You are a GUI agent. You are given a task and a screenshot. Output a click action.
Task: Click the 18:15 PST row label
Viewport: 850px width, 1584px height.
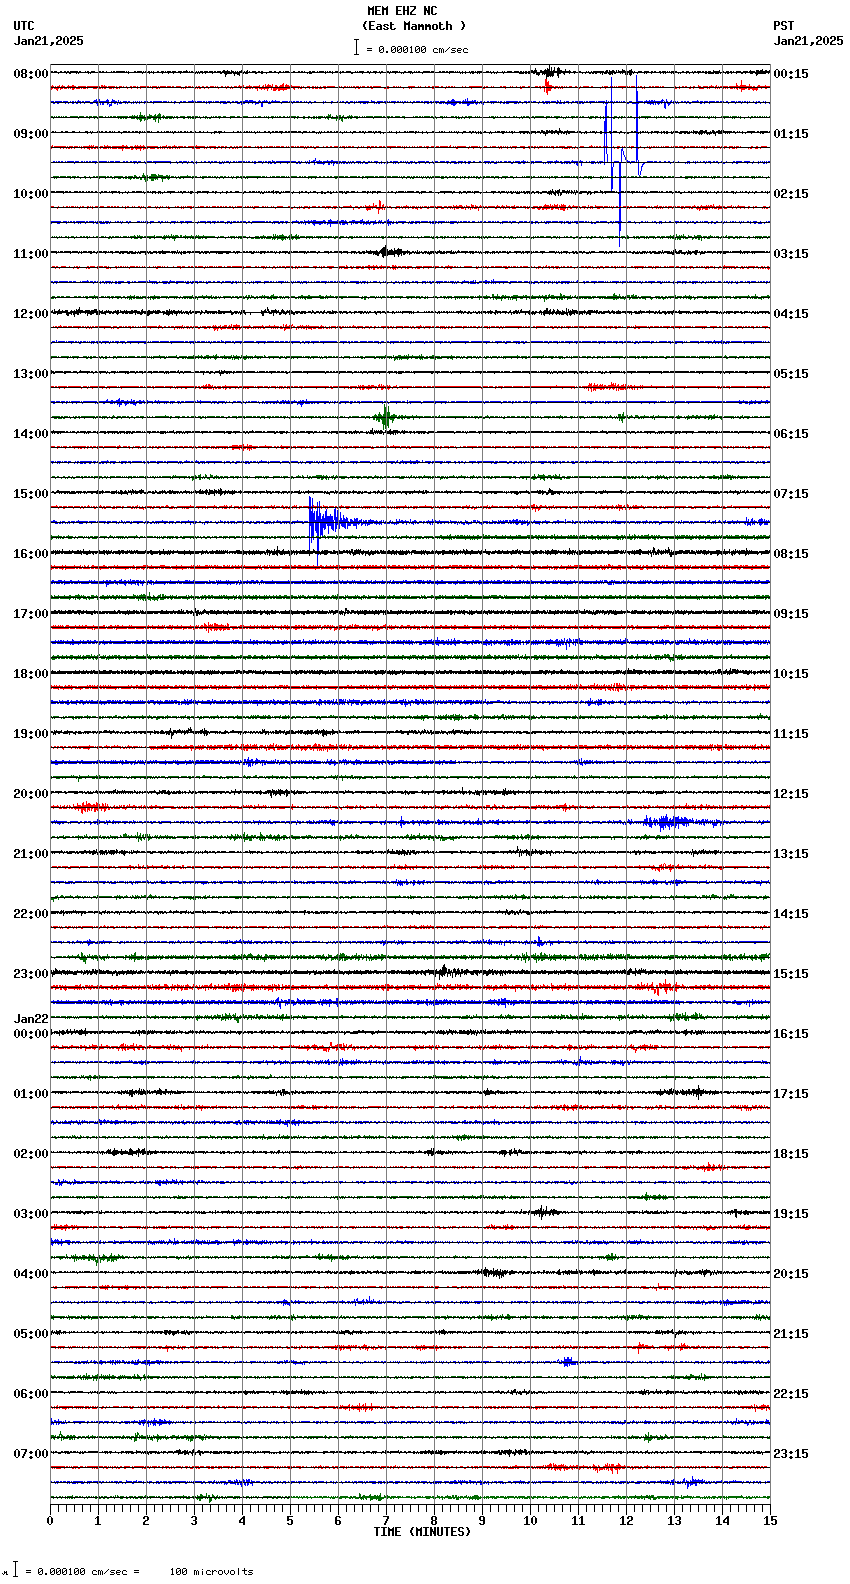(x=791, y=1154)
